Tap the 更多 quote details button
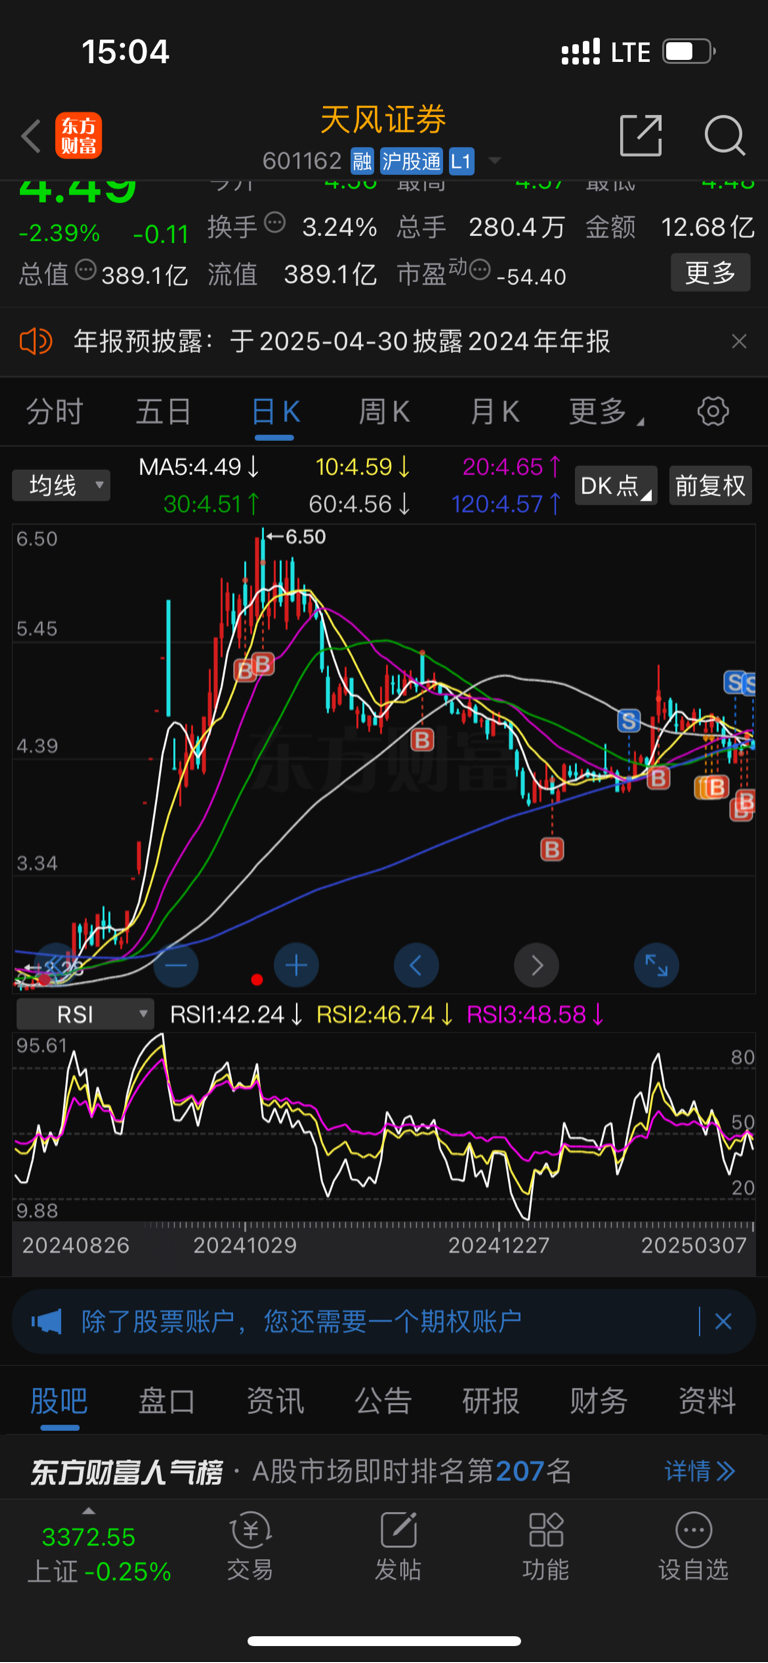The image size is (768, 1663). tap(710, 272)
